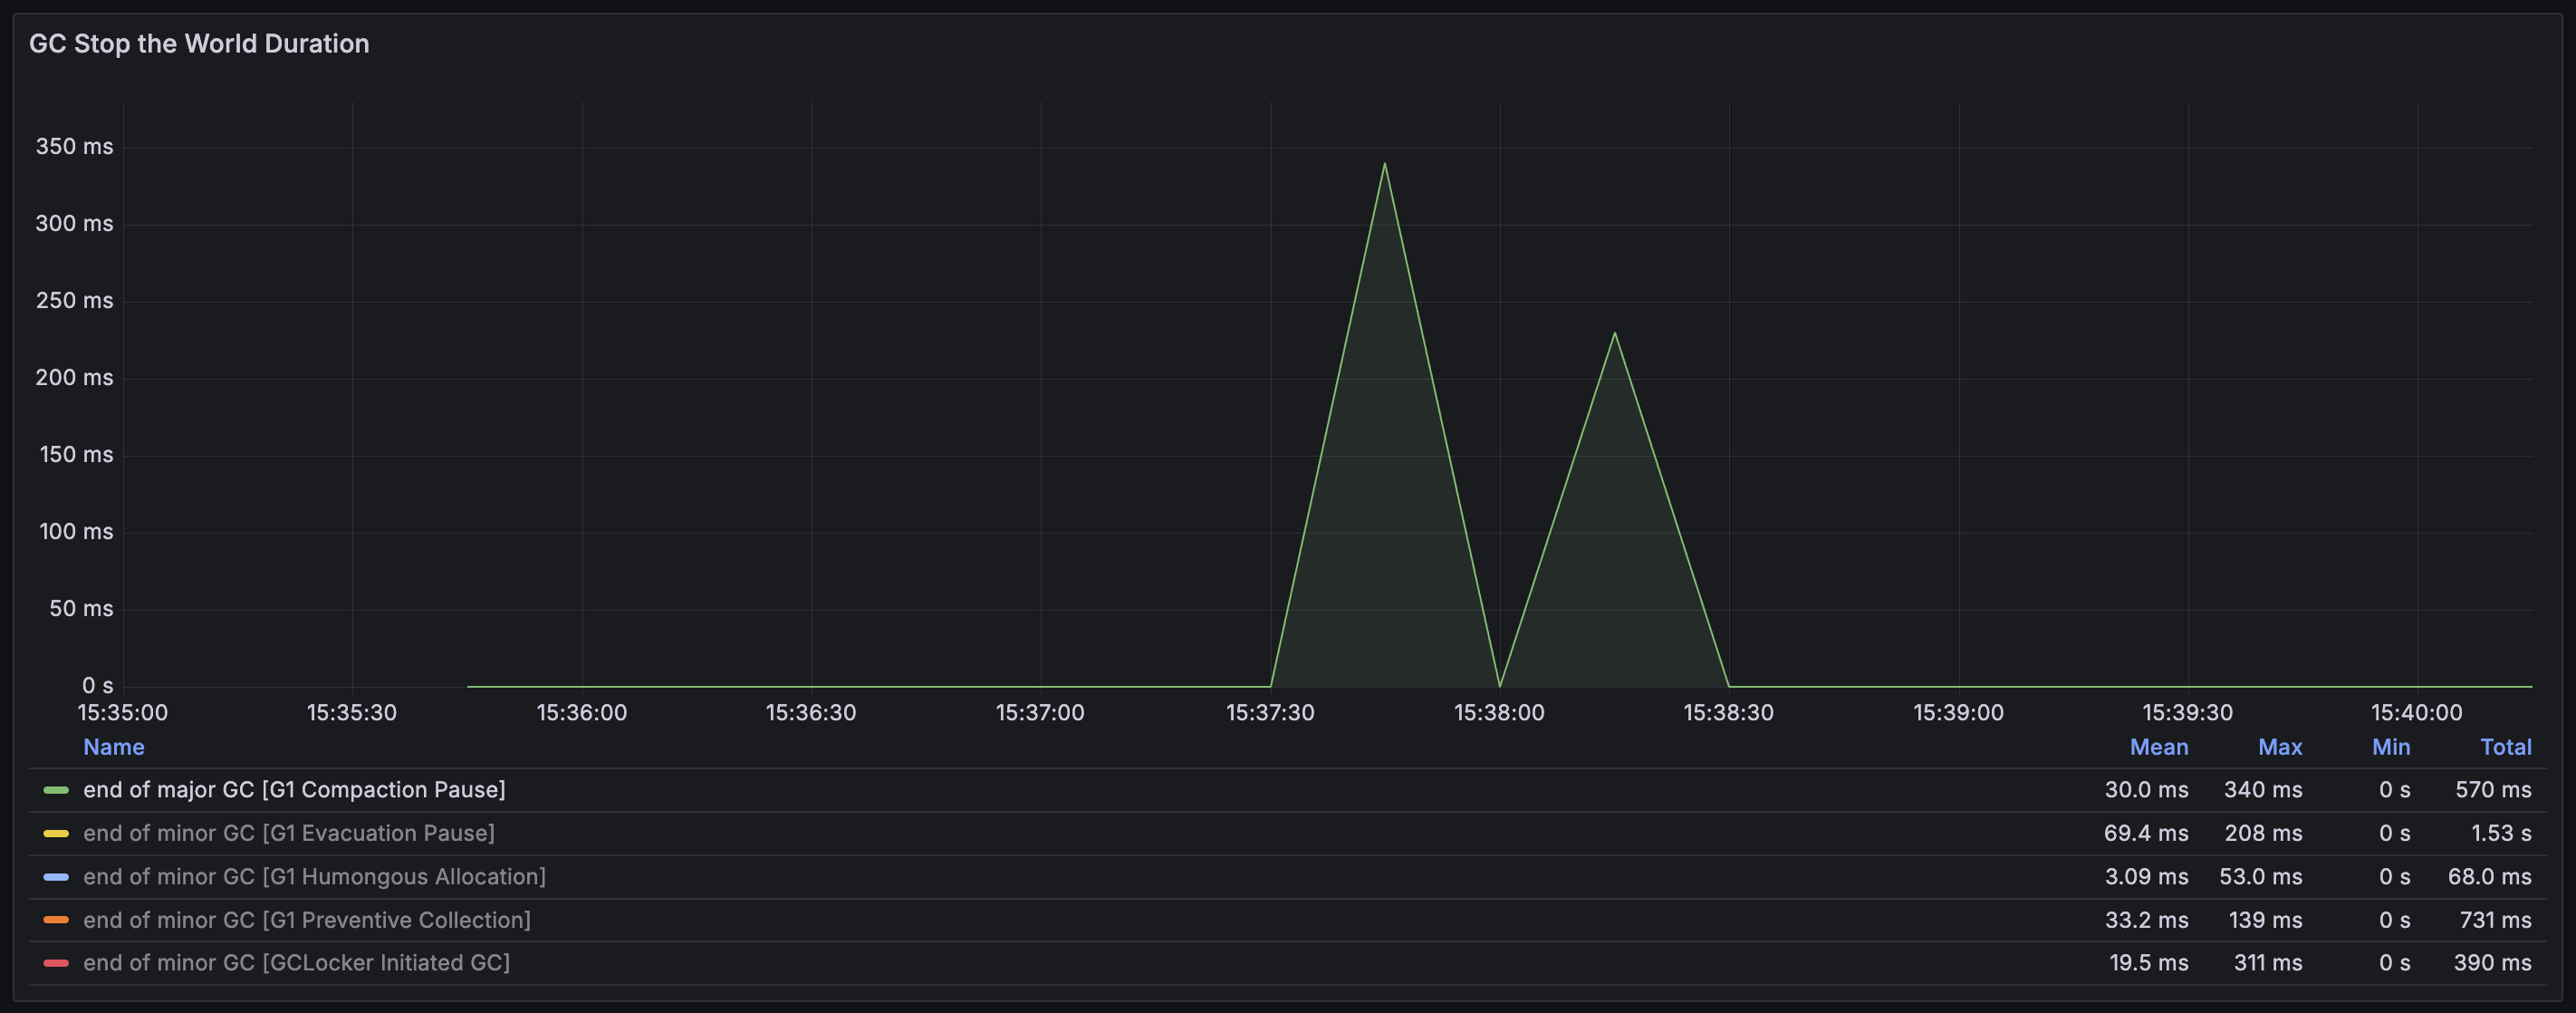Click the 200 ms y-axis label
This screenshot has width=2576, height=1013.
(x=74, y=378)
